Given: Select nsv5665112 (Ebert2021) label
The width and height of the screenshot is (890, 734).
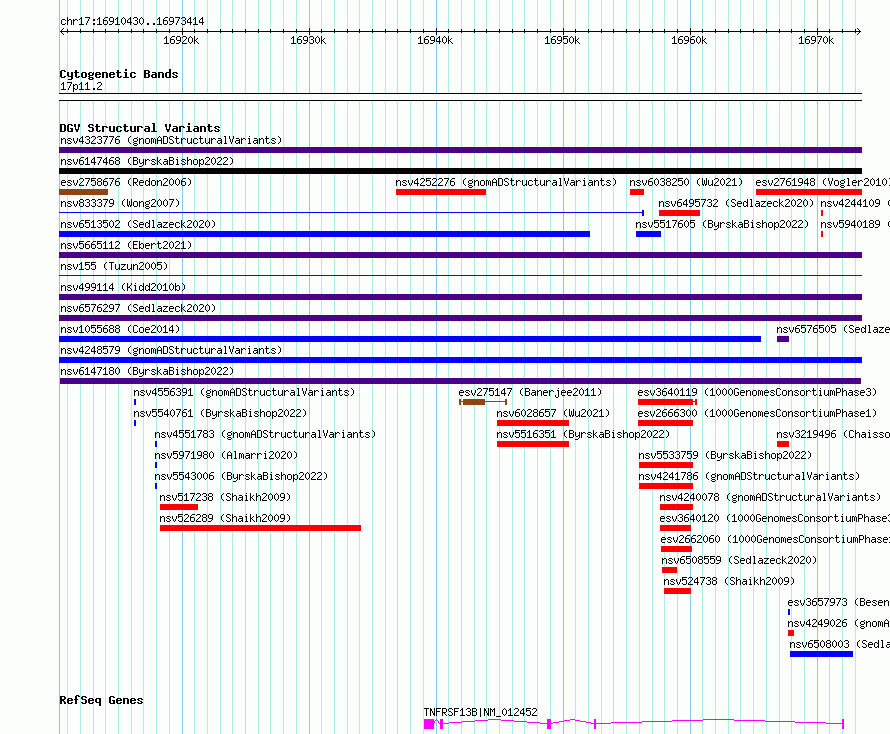Looking at the screenshot, I should click(x=126, y=245).
